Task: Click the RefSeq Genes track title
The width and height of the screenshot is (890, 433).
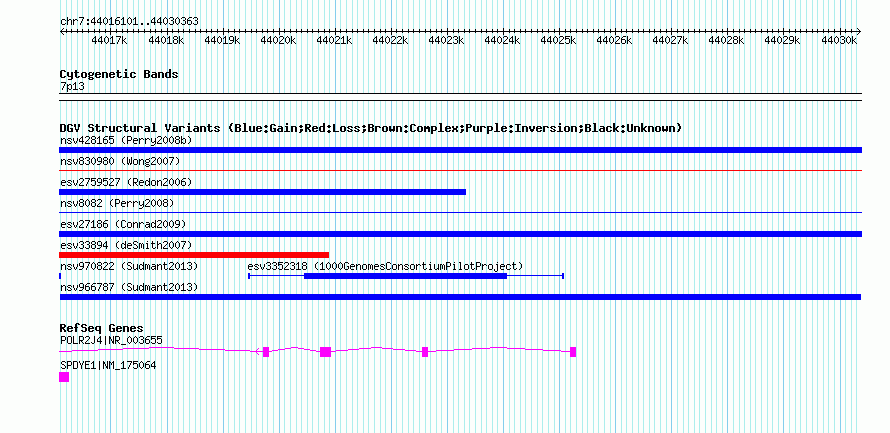Action: coord(102,328)
